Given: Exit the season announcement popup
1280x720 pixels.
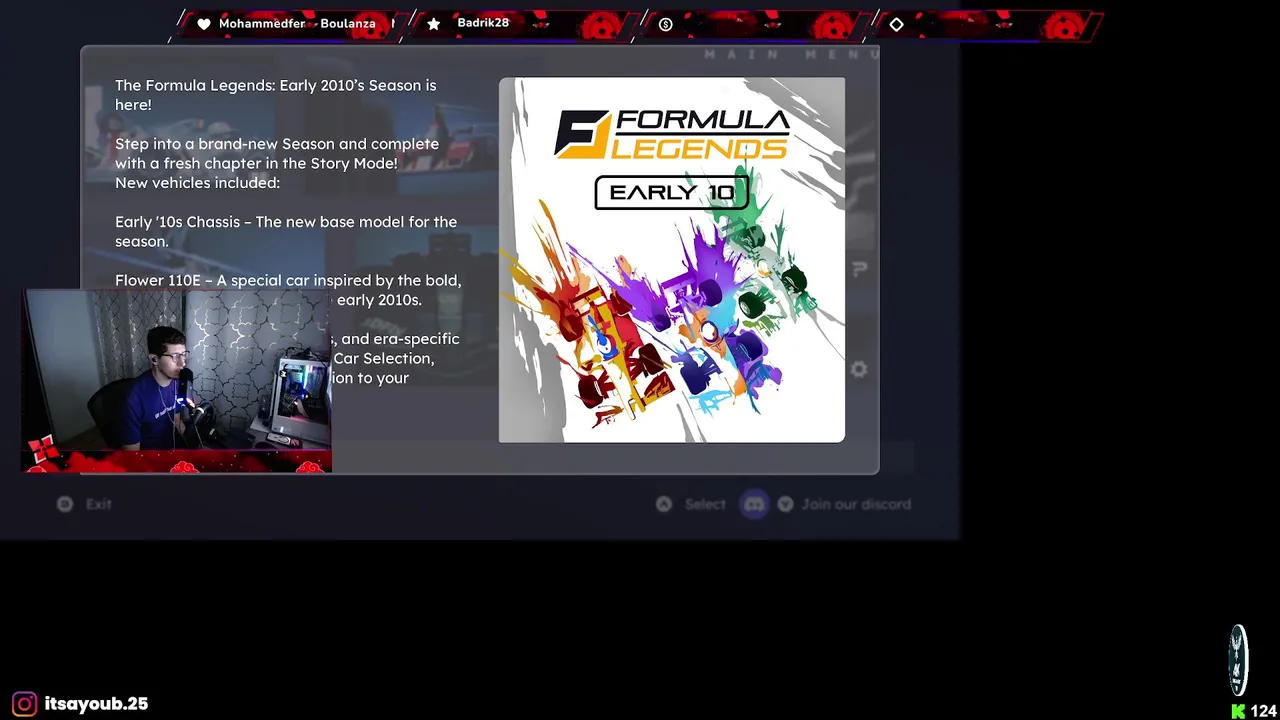Looking at the screenshot, I should click(x=98, y=504).
